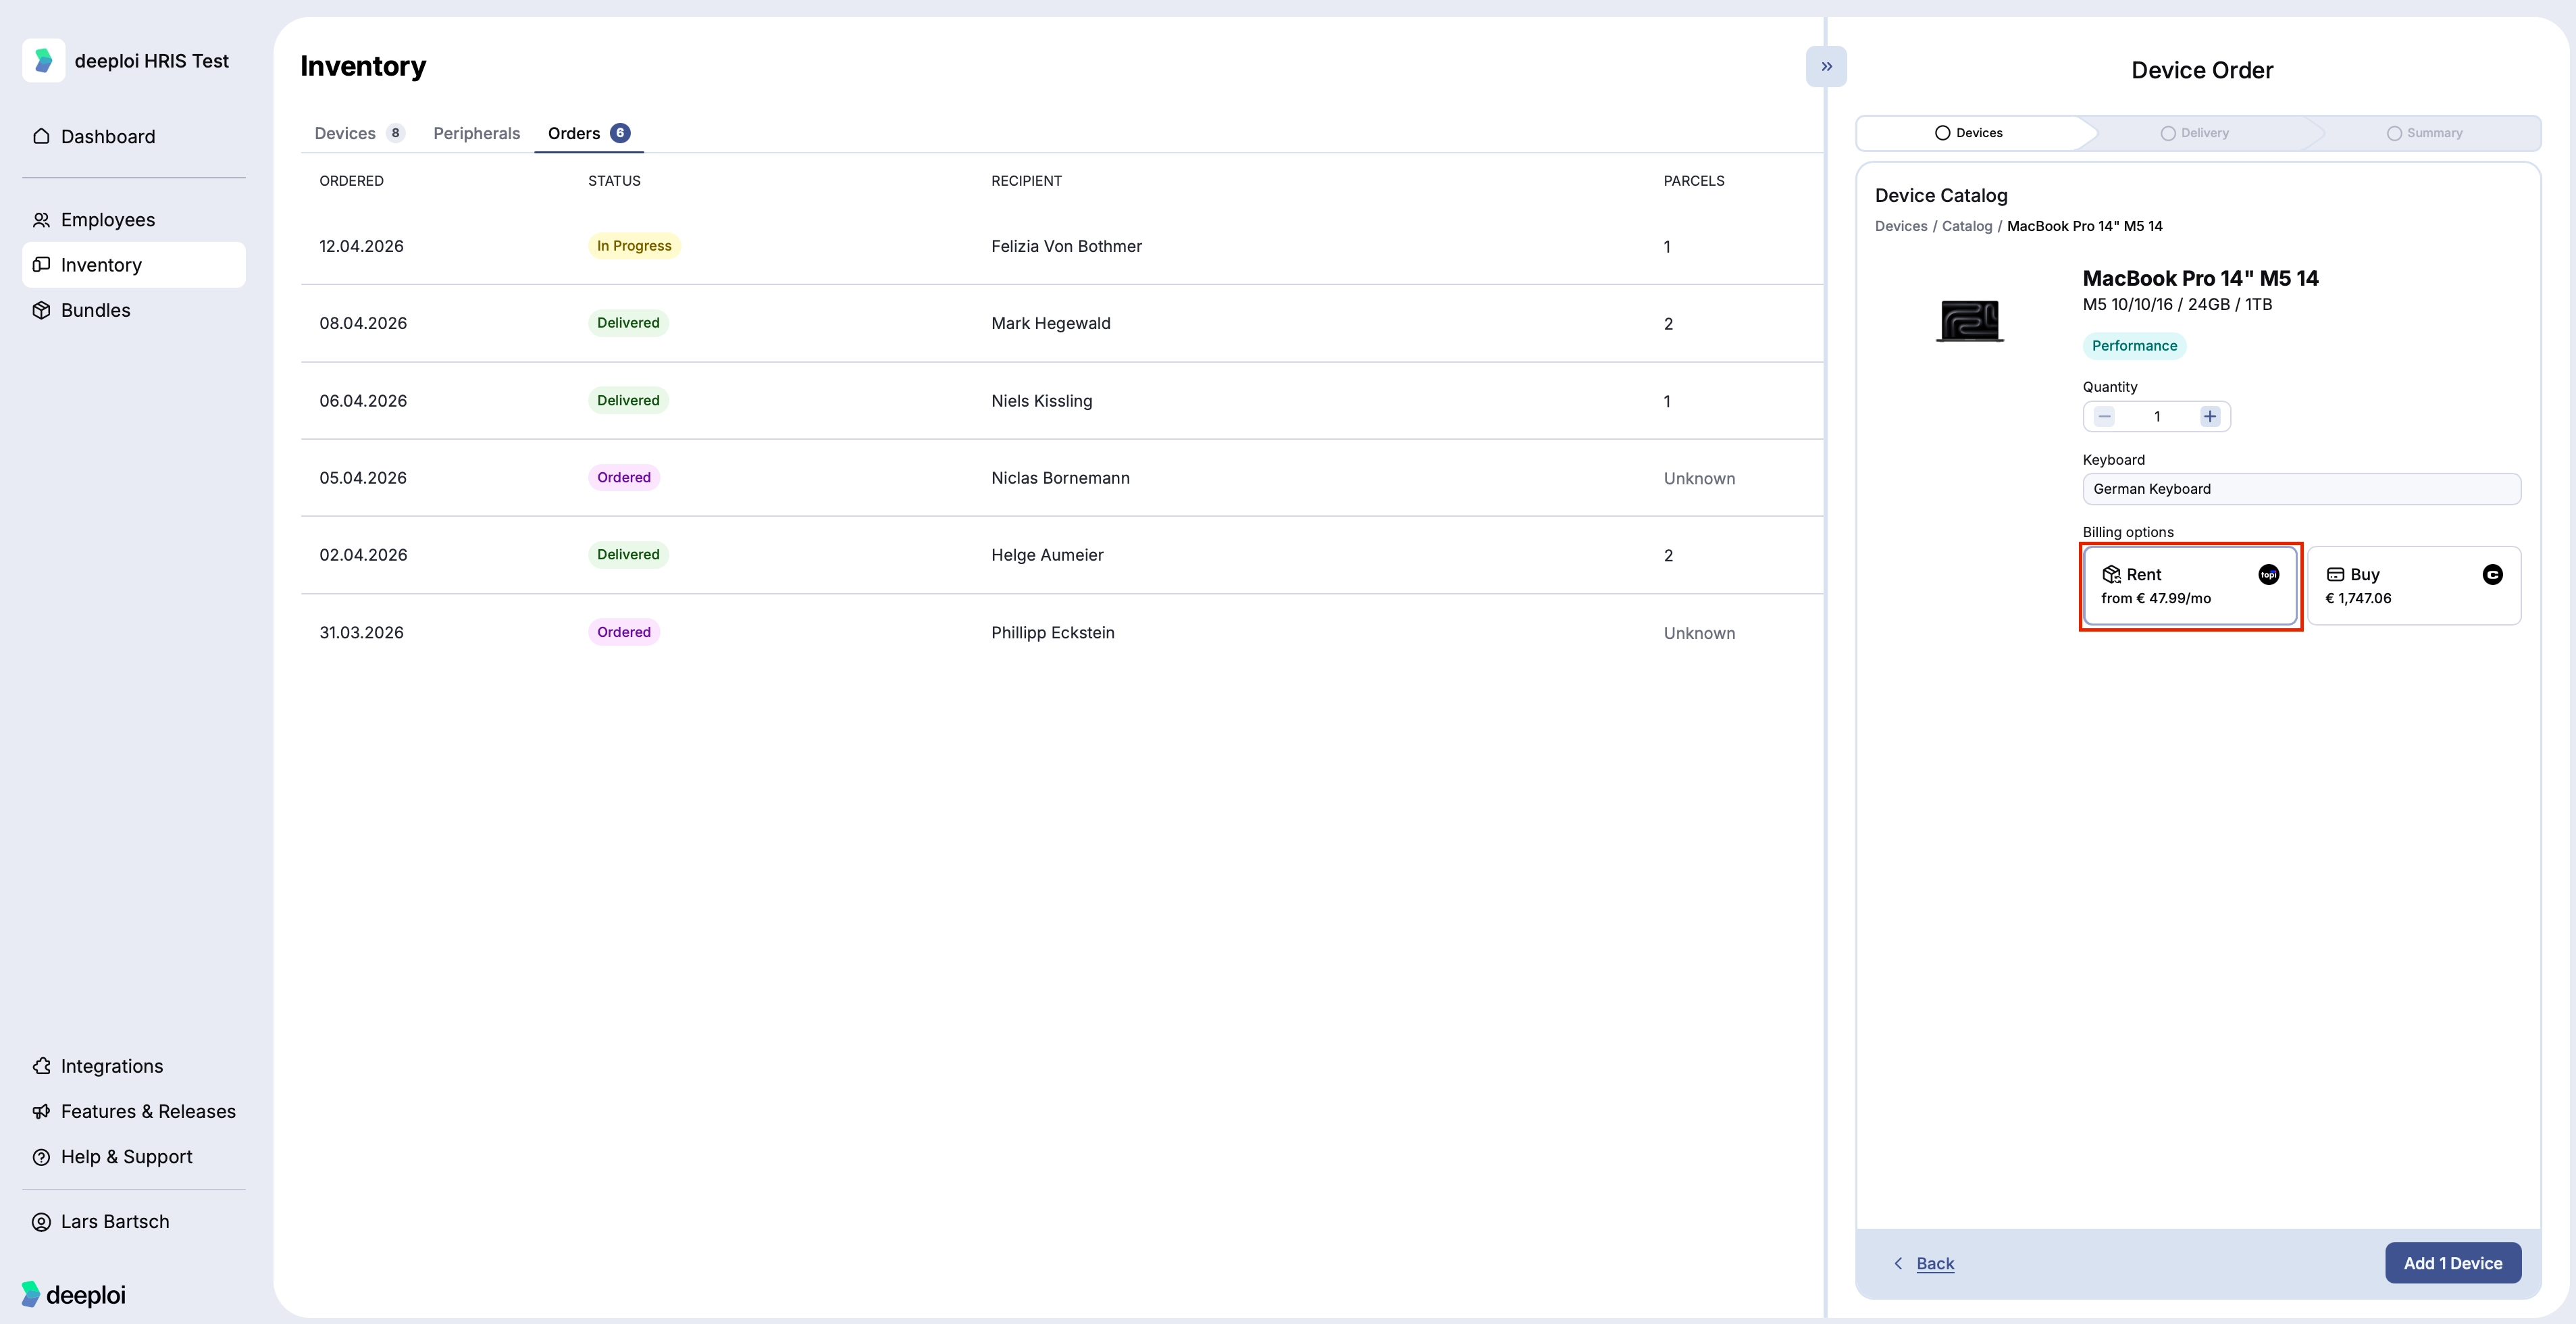Click the provider icon on Buy card
Image resolution: width=2576 pixels, height=1324 pixels.
2493,574
